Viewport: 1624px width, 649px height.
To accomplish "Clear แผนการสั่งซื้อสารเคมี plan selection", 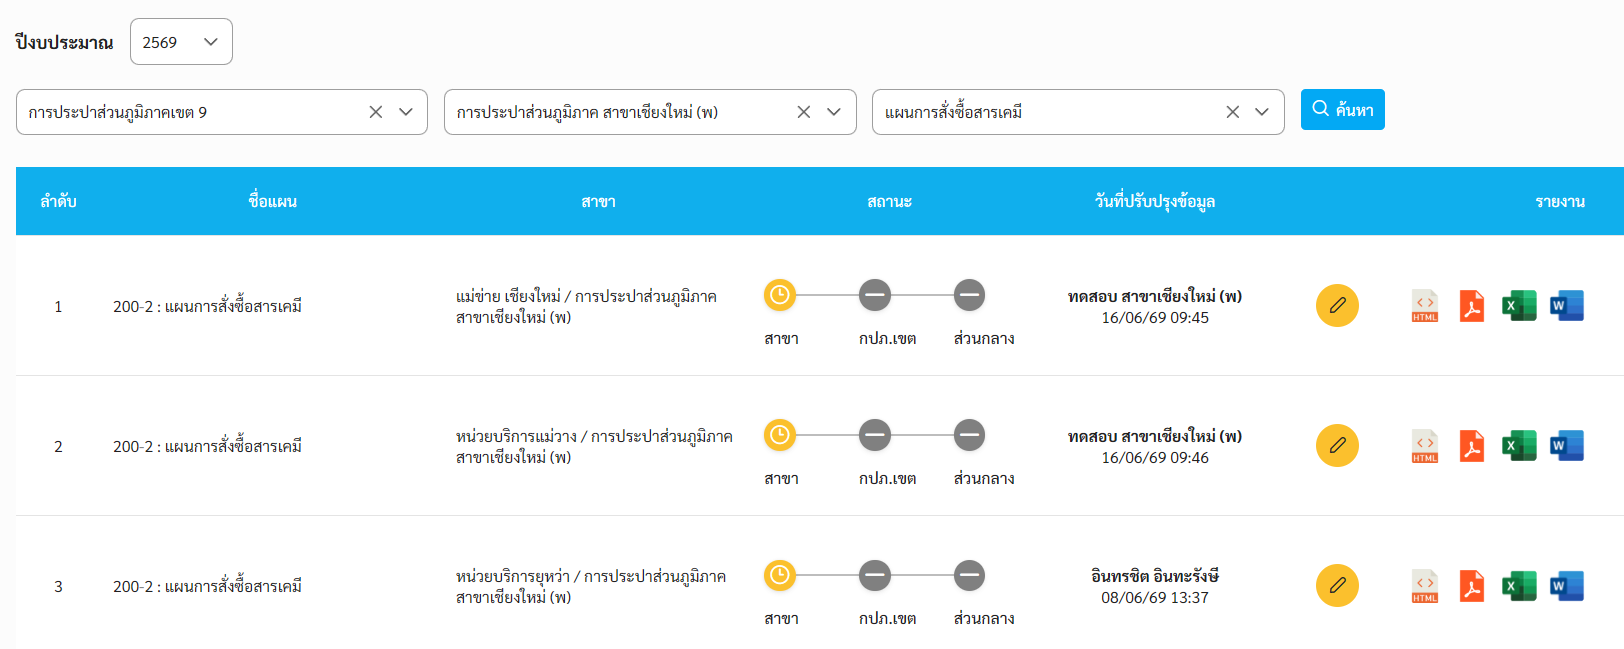I will 1233,112.
